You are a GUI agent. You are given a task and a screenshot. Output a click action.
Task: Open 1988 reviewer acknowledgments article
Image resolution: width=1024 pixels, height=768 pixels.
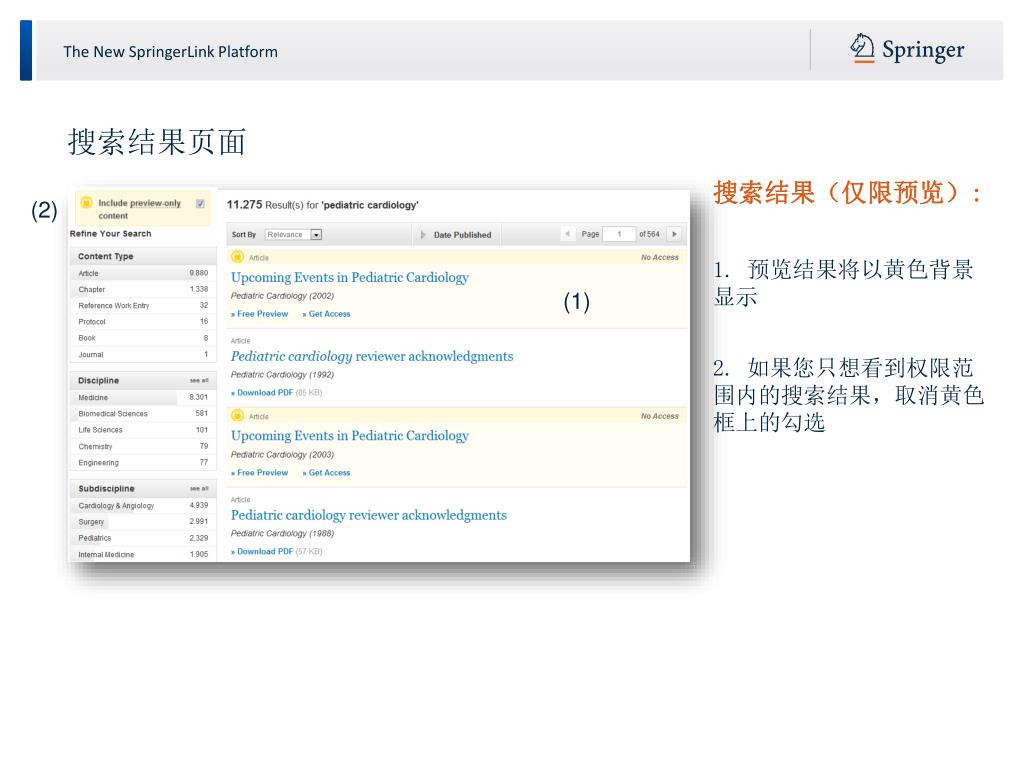point(368,515)
